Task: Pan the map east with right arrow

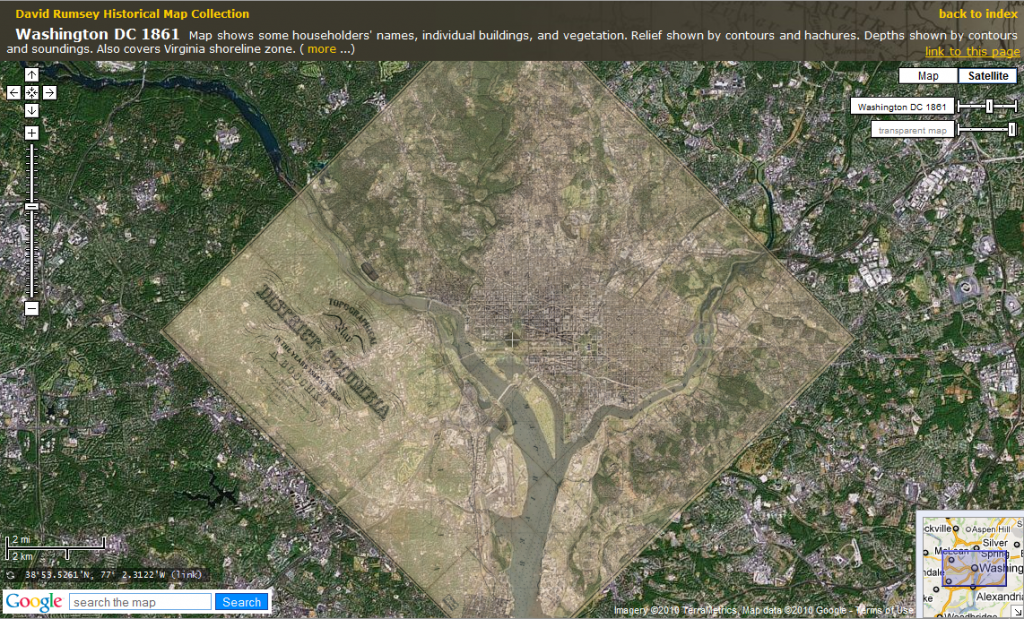Action: [50, 93]
